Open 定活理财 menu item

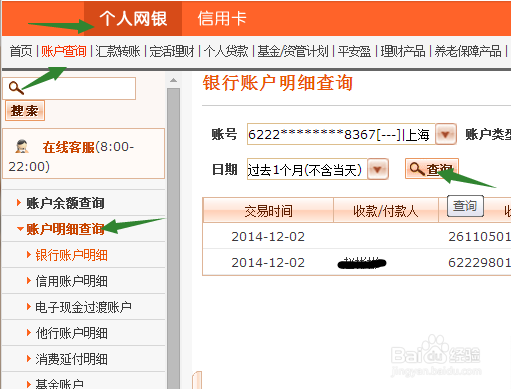point(172,51)
